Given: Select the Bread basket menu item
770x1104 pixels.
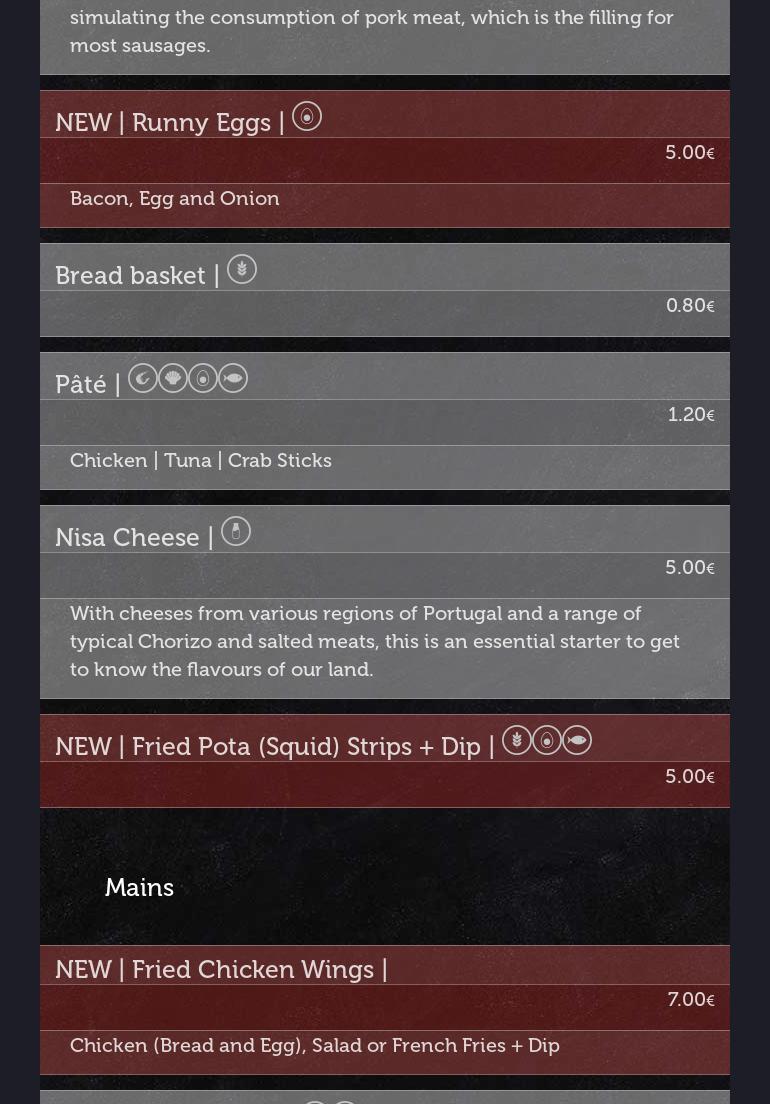Looking at the screenshot, I should pos(130,276).
